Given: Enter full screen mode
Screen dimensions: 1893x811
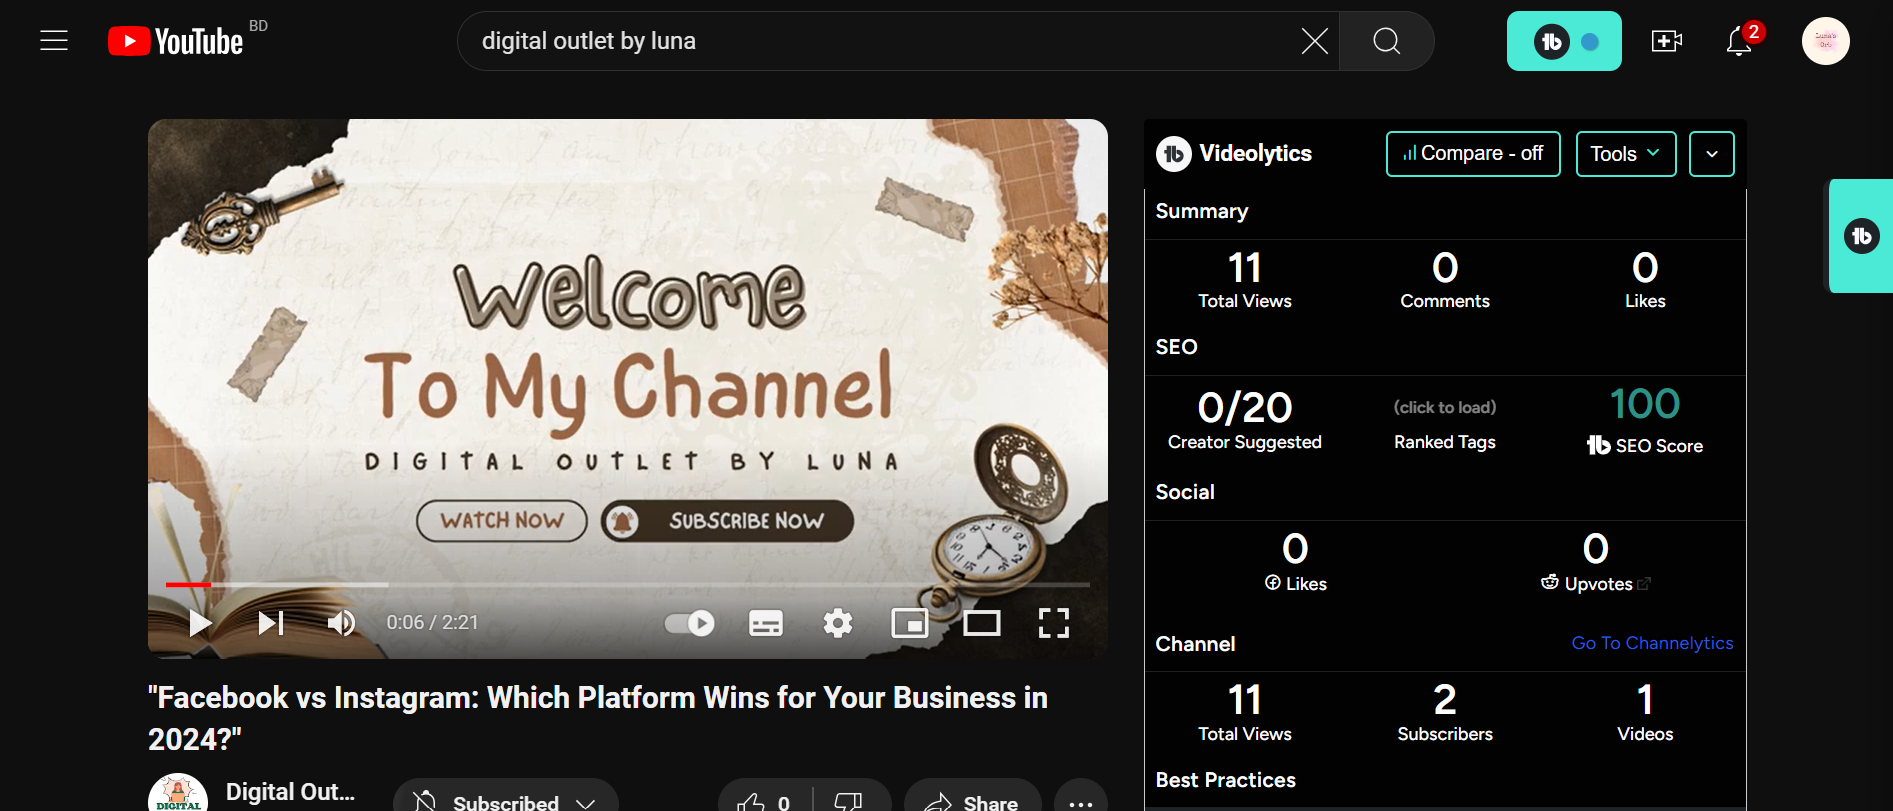Looking at the screenshot, I should [x=1054, y=623].
